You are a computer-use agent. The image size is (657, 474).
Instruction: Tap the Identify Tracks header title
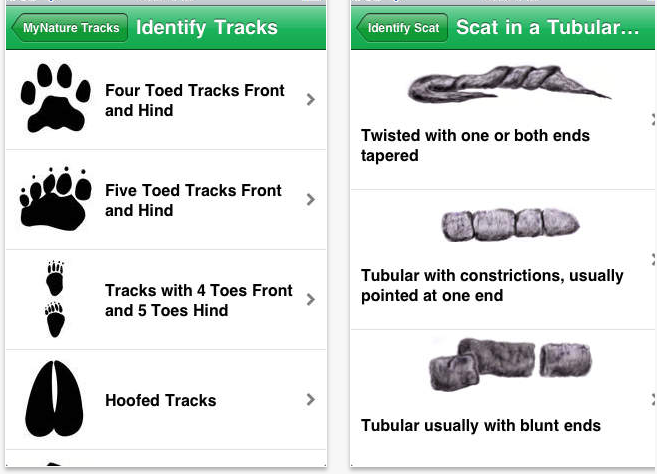point(207,28)
